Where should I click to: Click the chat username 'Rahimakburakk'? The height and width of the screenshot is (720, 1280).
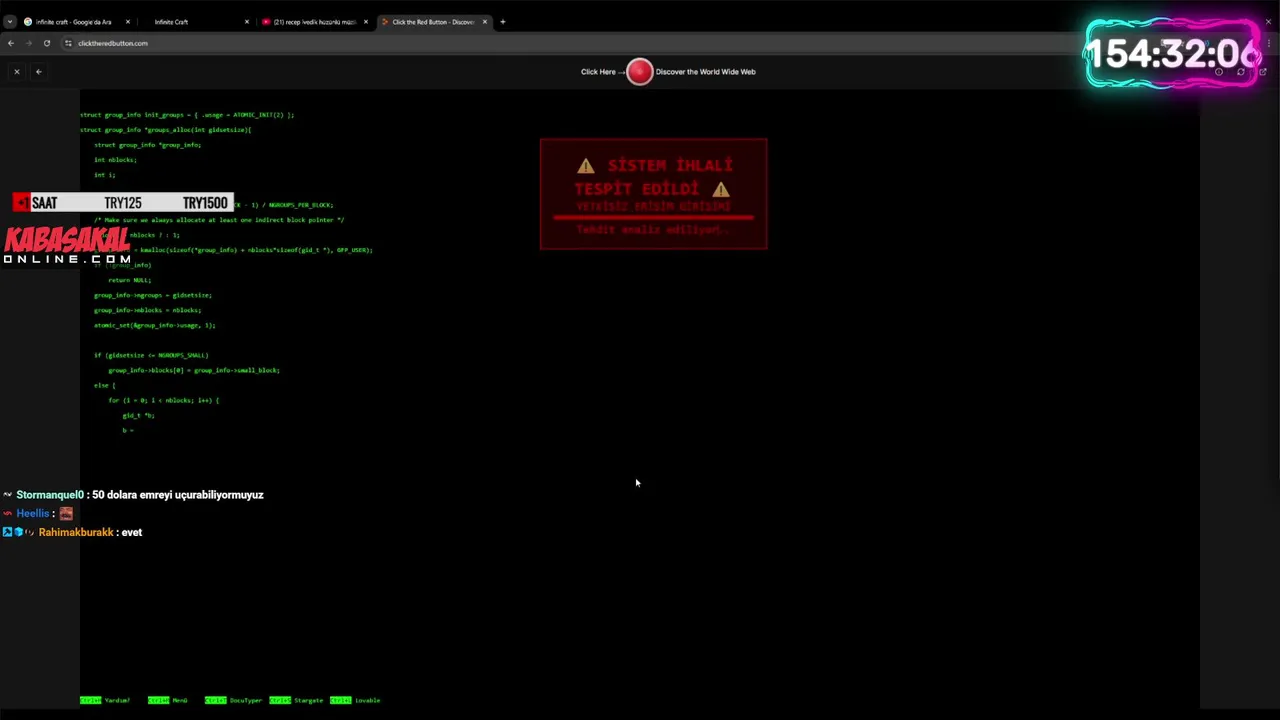pyautogui.click(x=76, y=533)
